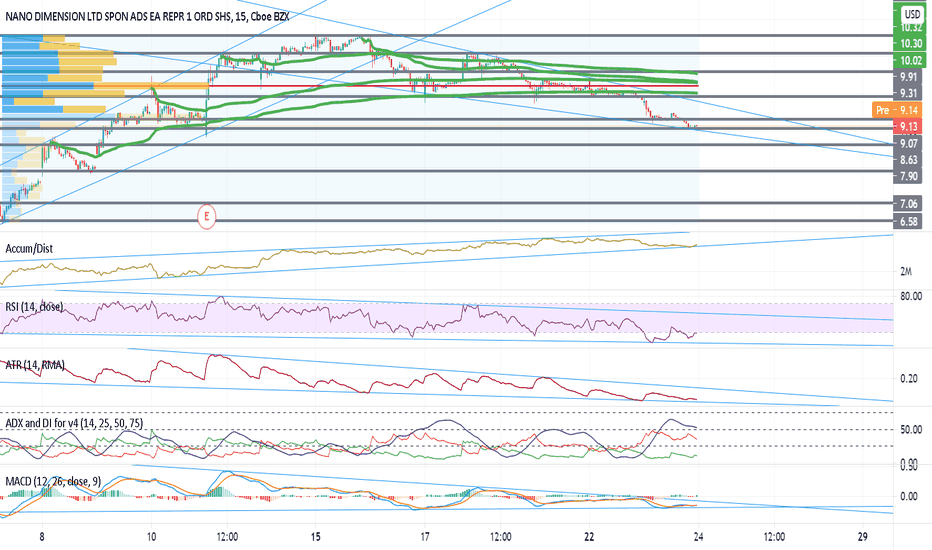Click the 80.00 value on RSI scale
The height and width of the screenshot is (550, 932).
pos(911,296)
